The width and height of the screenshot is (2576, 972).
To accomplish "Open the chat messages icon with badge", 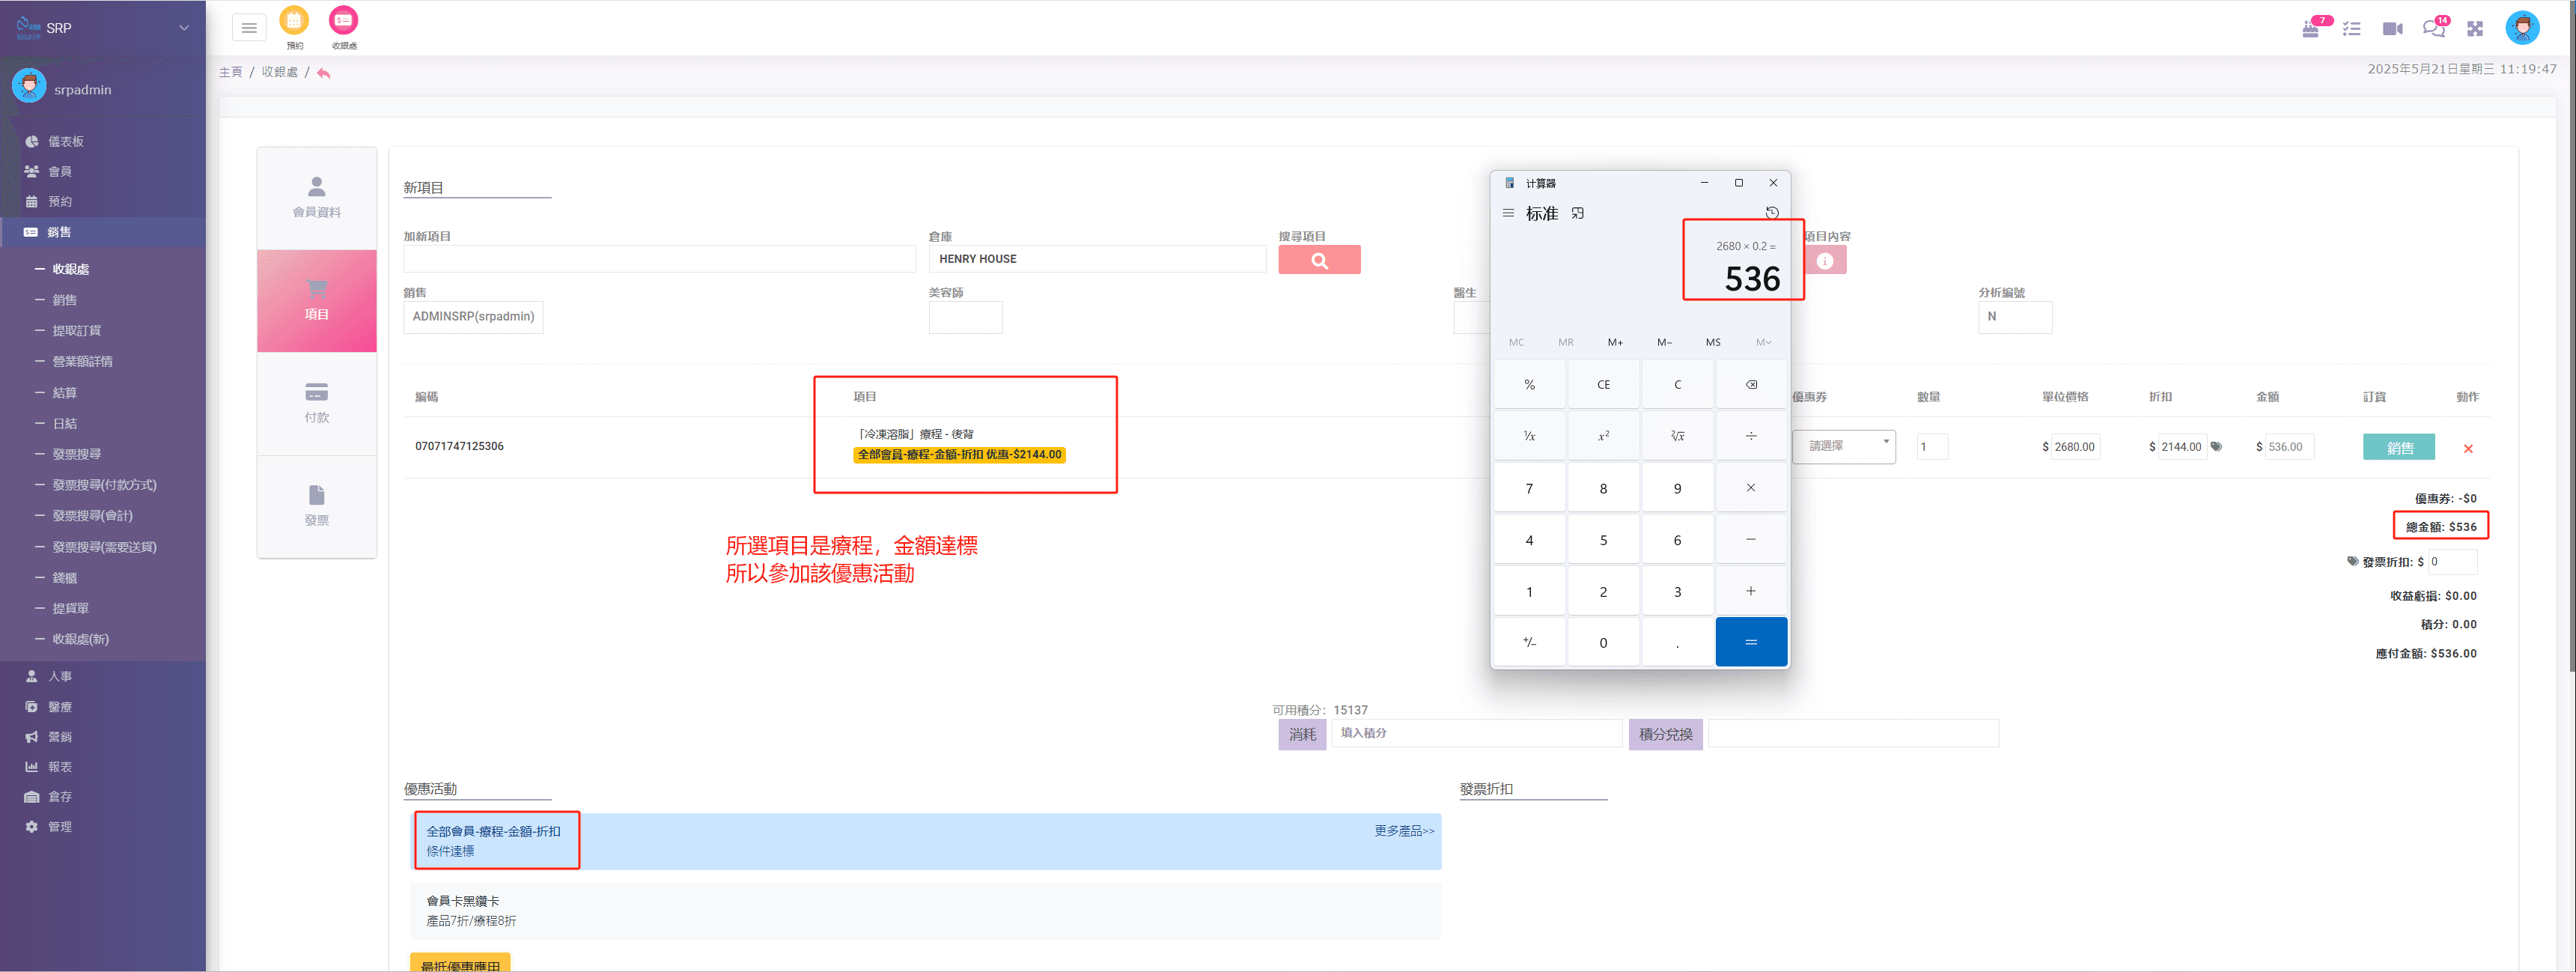I will click(2433, 29).
